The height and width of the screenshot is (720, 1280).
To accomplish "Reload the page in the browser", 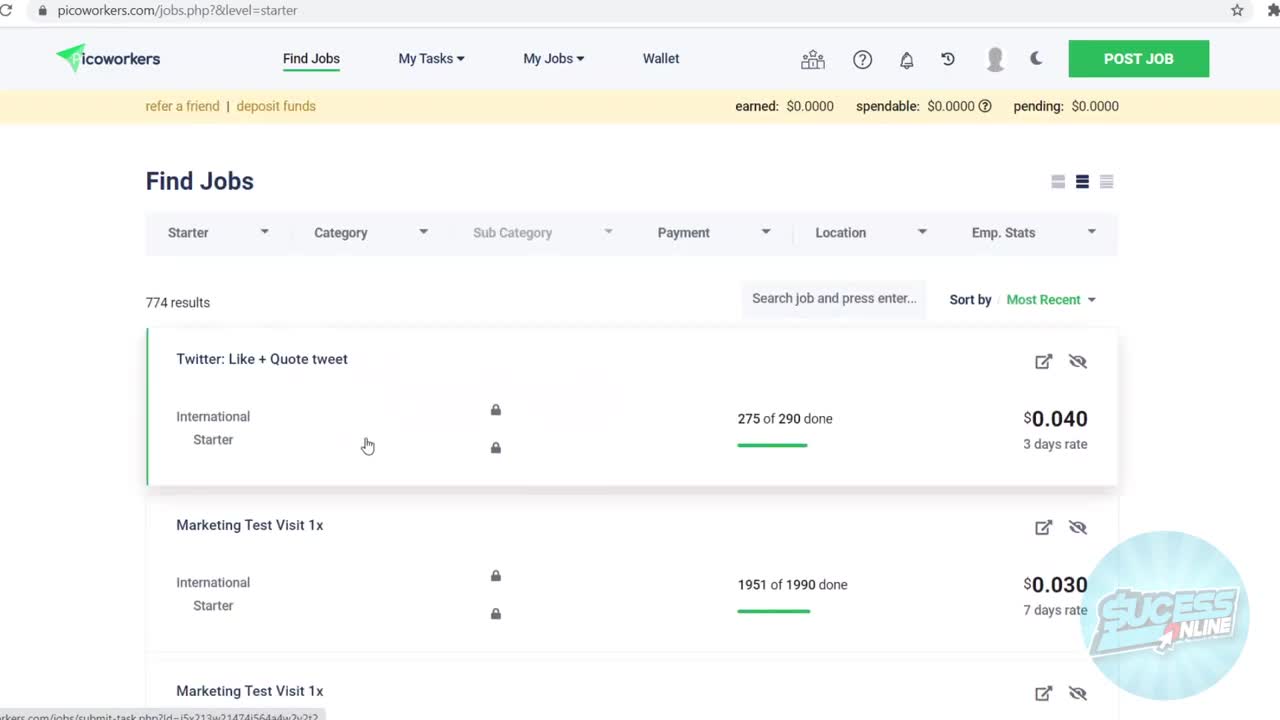I will tap(6, 10).
